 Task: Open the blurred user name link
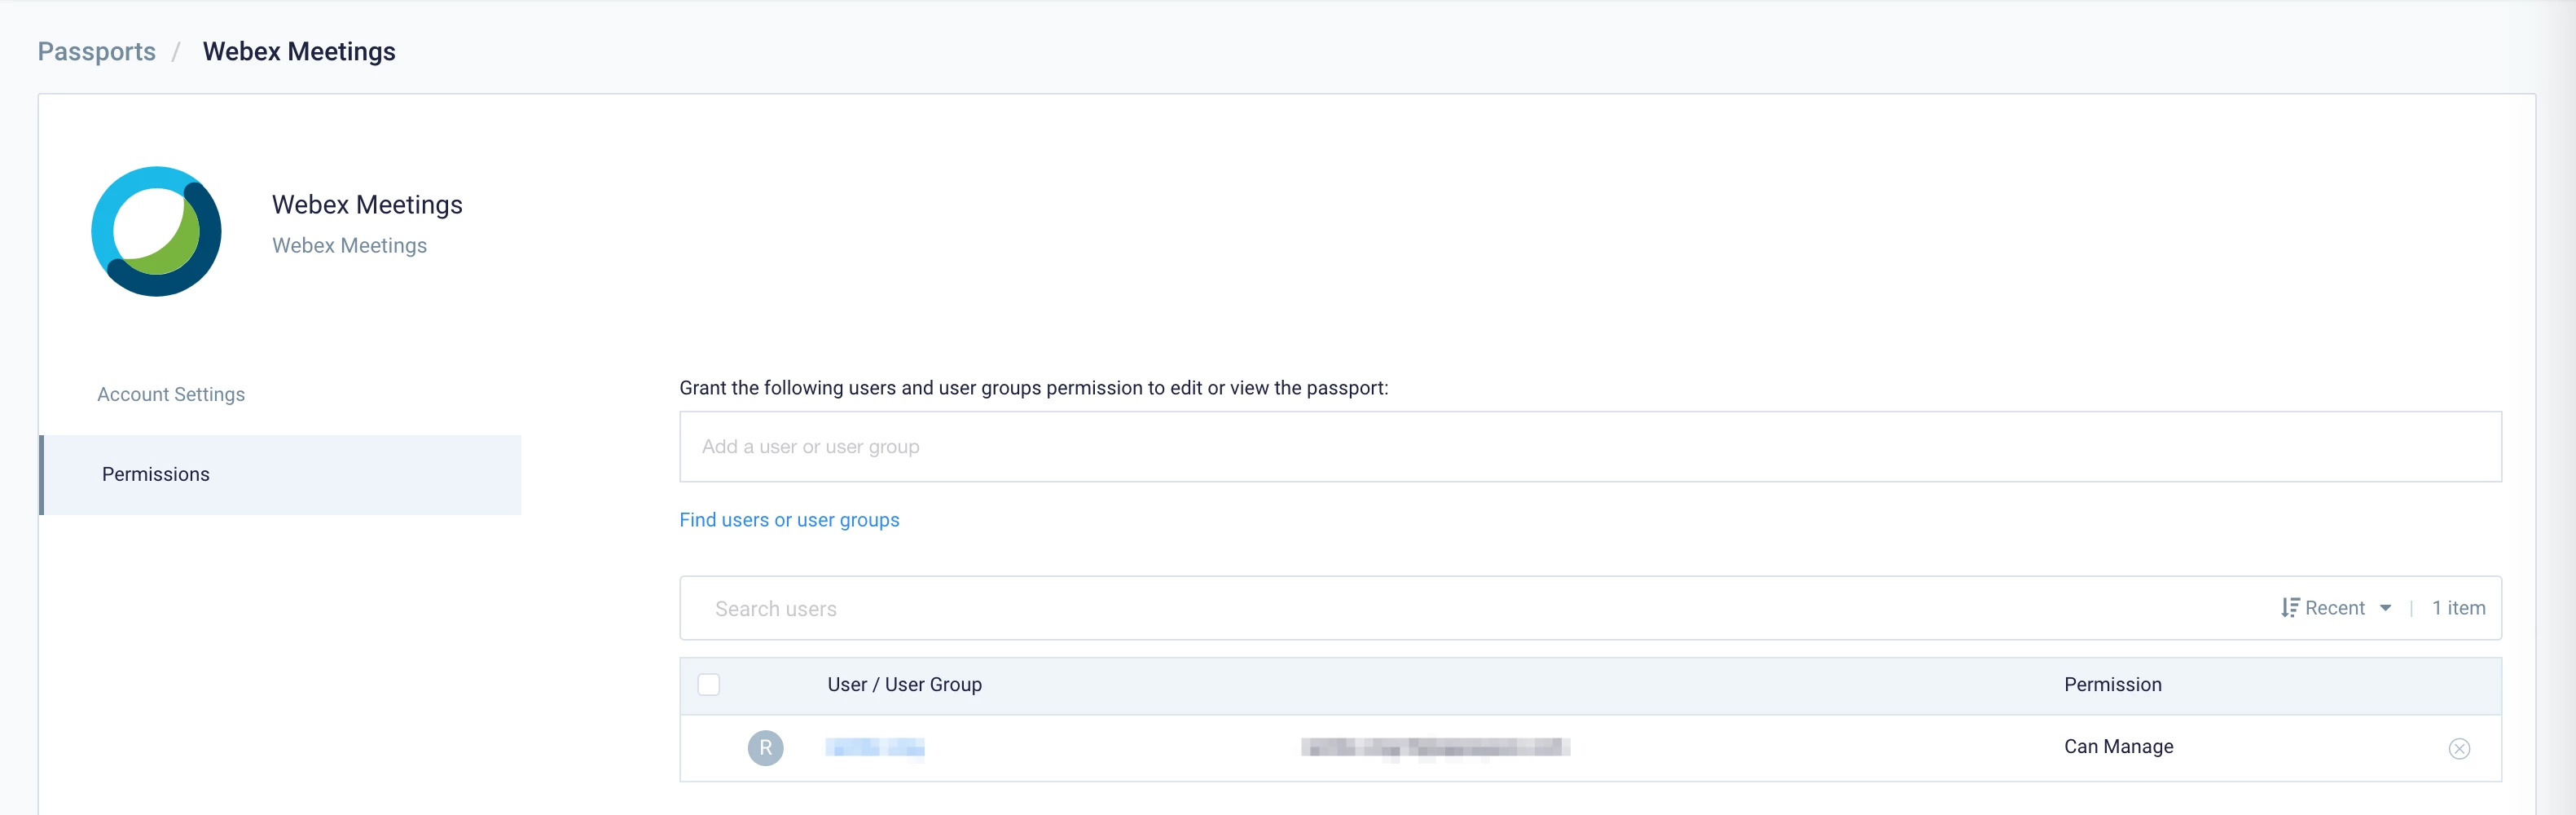(874, 747)
